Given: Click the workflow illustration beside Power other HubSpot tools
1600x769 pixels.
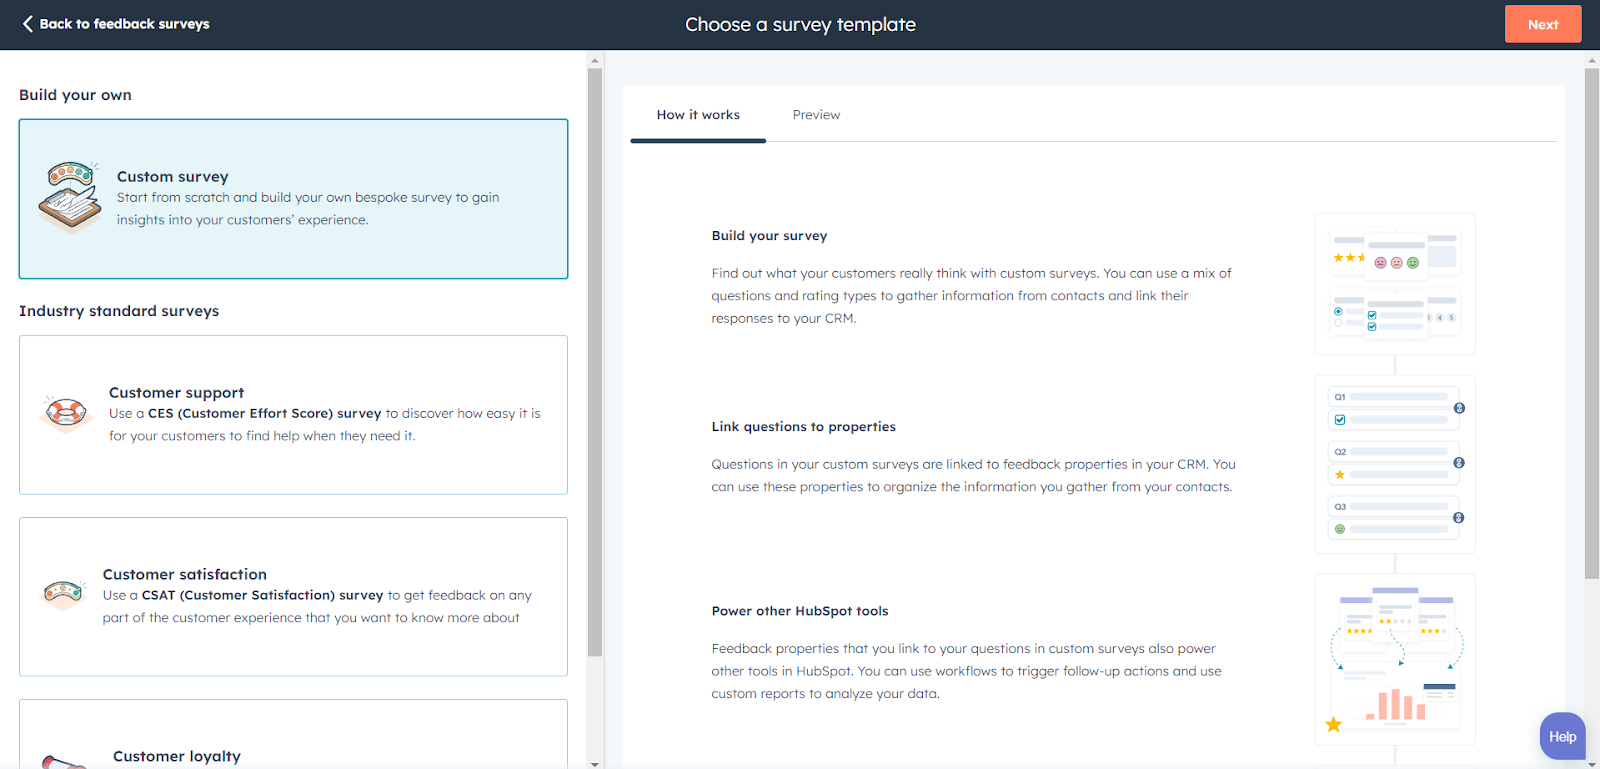Looking at the screenshot, I should point(1394,659).
